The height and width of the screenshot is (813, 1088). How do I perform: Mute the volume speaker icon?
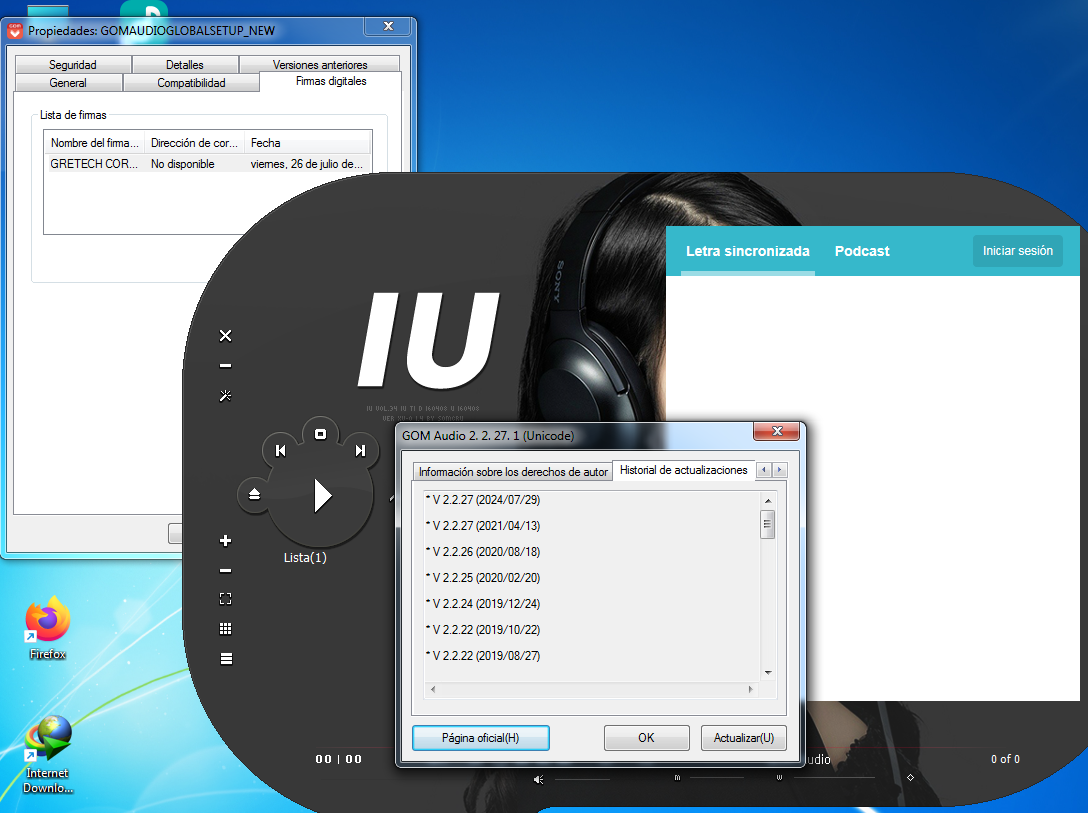[539, 779]
